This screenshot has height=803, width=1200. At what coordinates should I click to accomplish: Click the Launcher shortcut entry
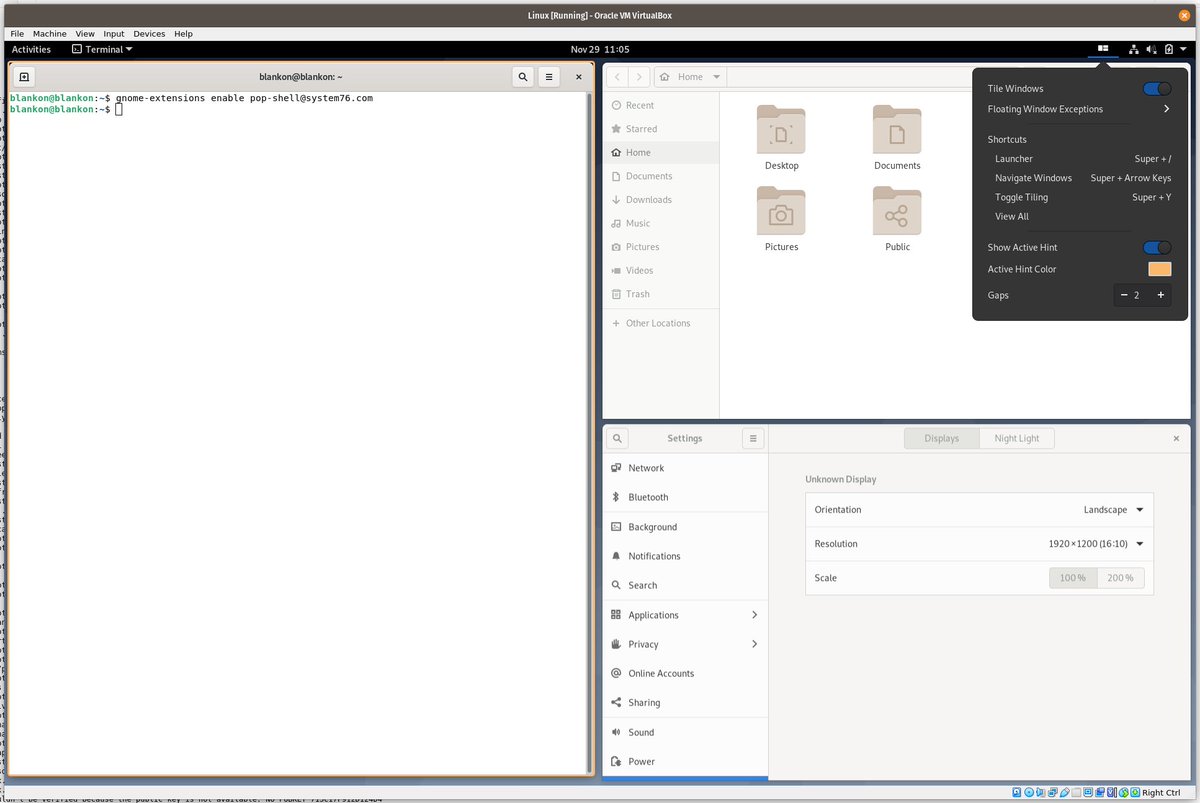click(x=1083, y=159)
